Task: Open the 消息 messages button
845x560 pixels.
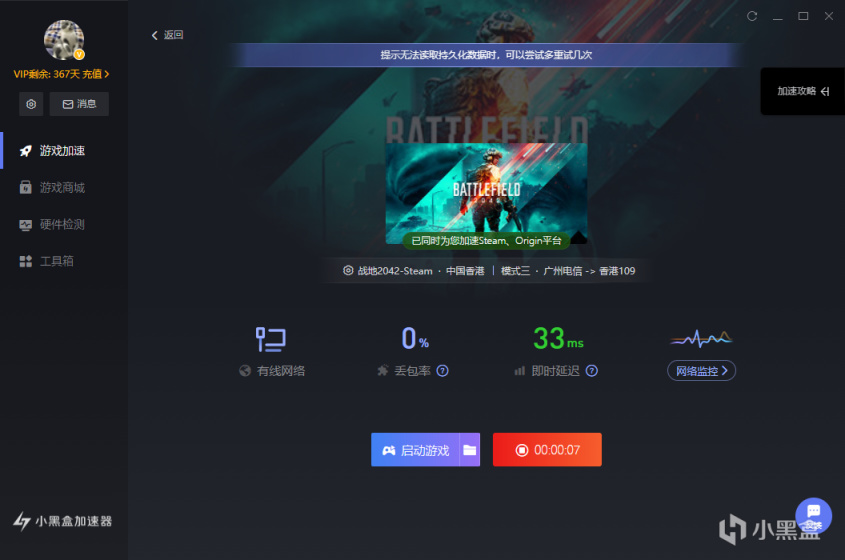Action: (x=79, y=104)
